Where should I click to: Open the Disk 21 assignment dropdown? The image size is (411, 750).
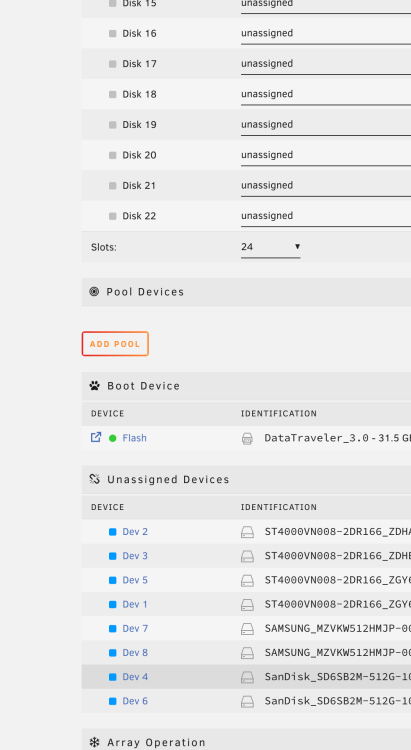(326, 186)
